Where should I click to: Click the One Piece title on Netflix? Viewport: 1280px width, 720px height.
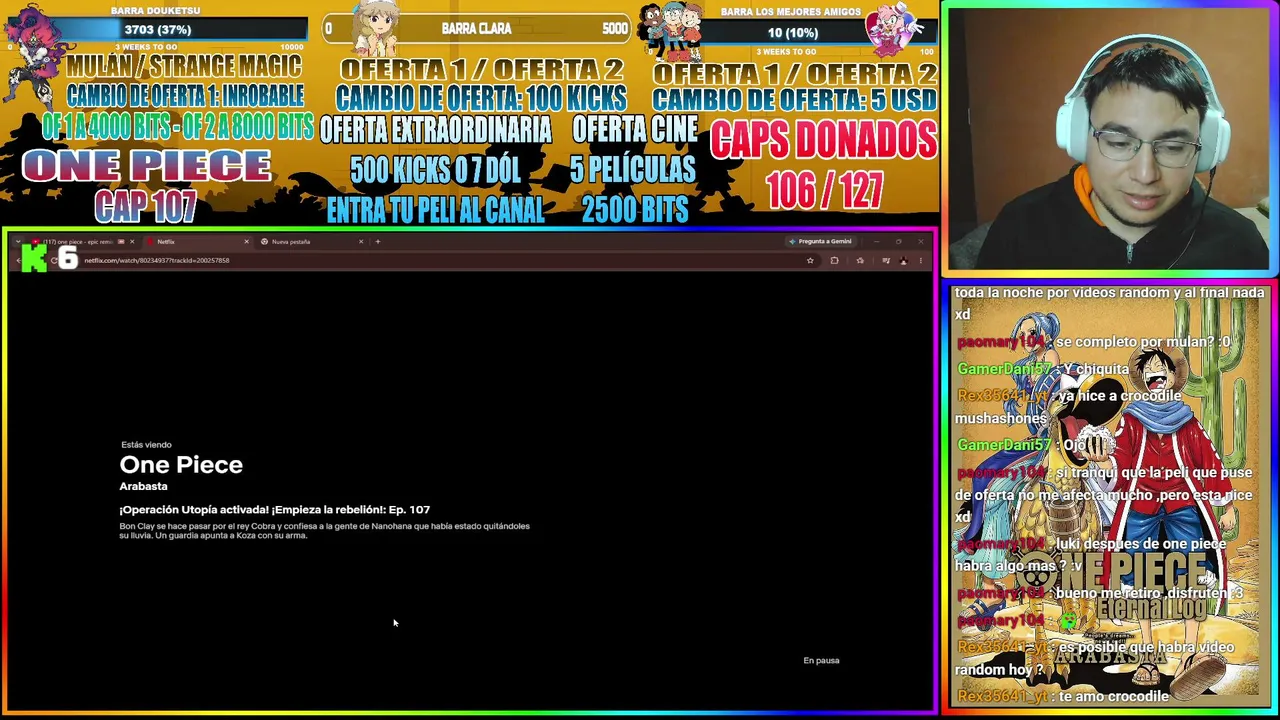point(181,465)
